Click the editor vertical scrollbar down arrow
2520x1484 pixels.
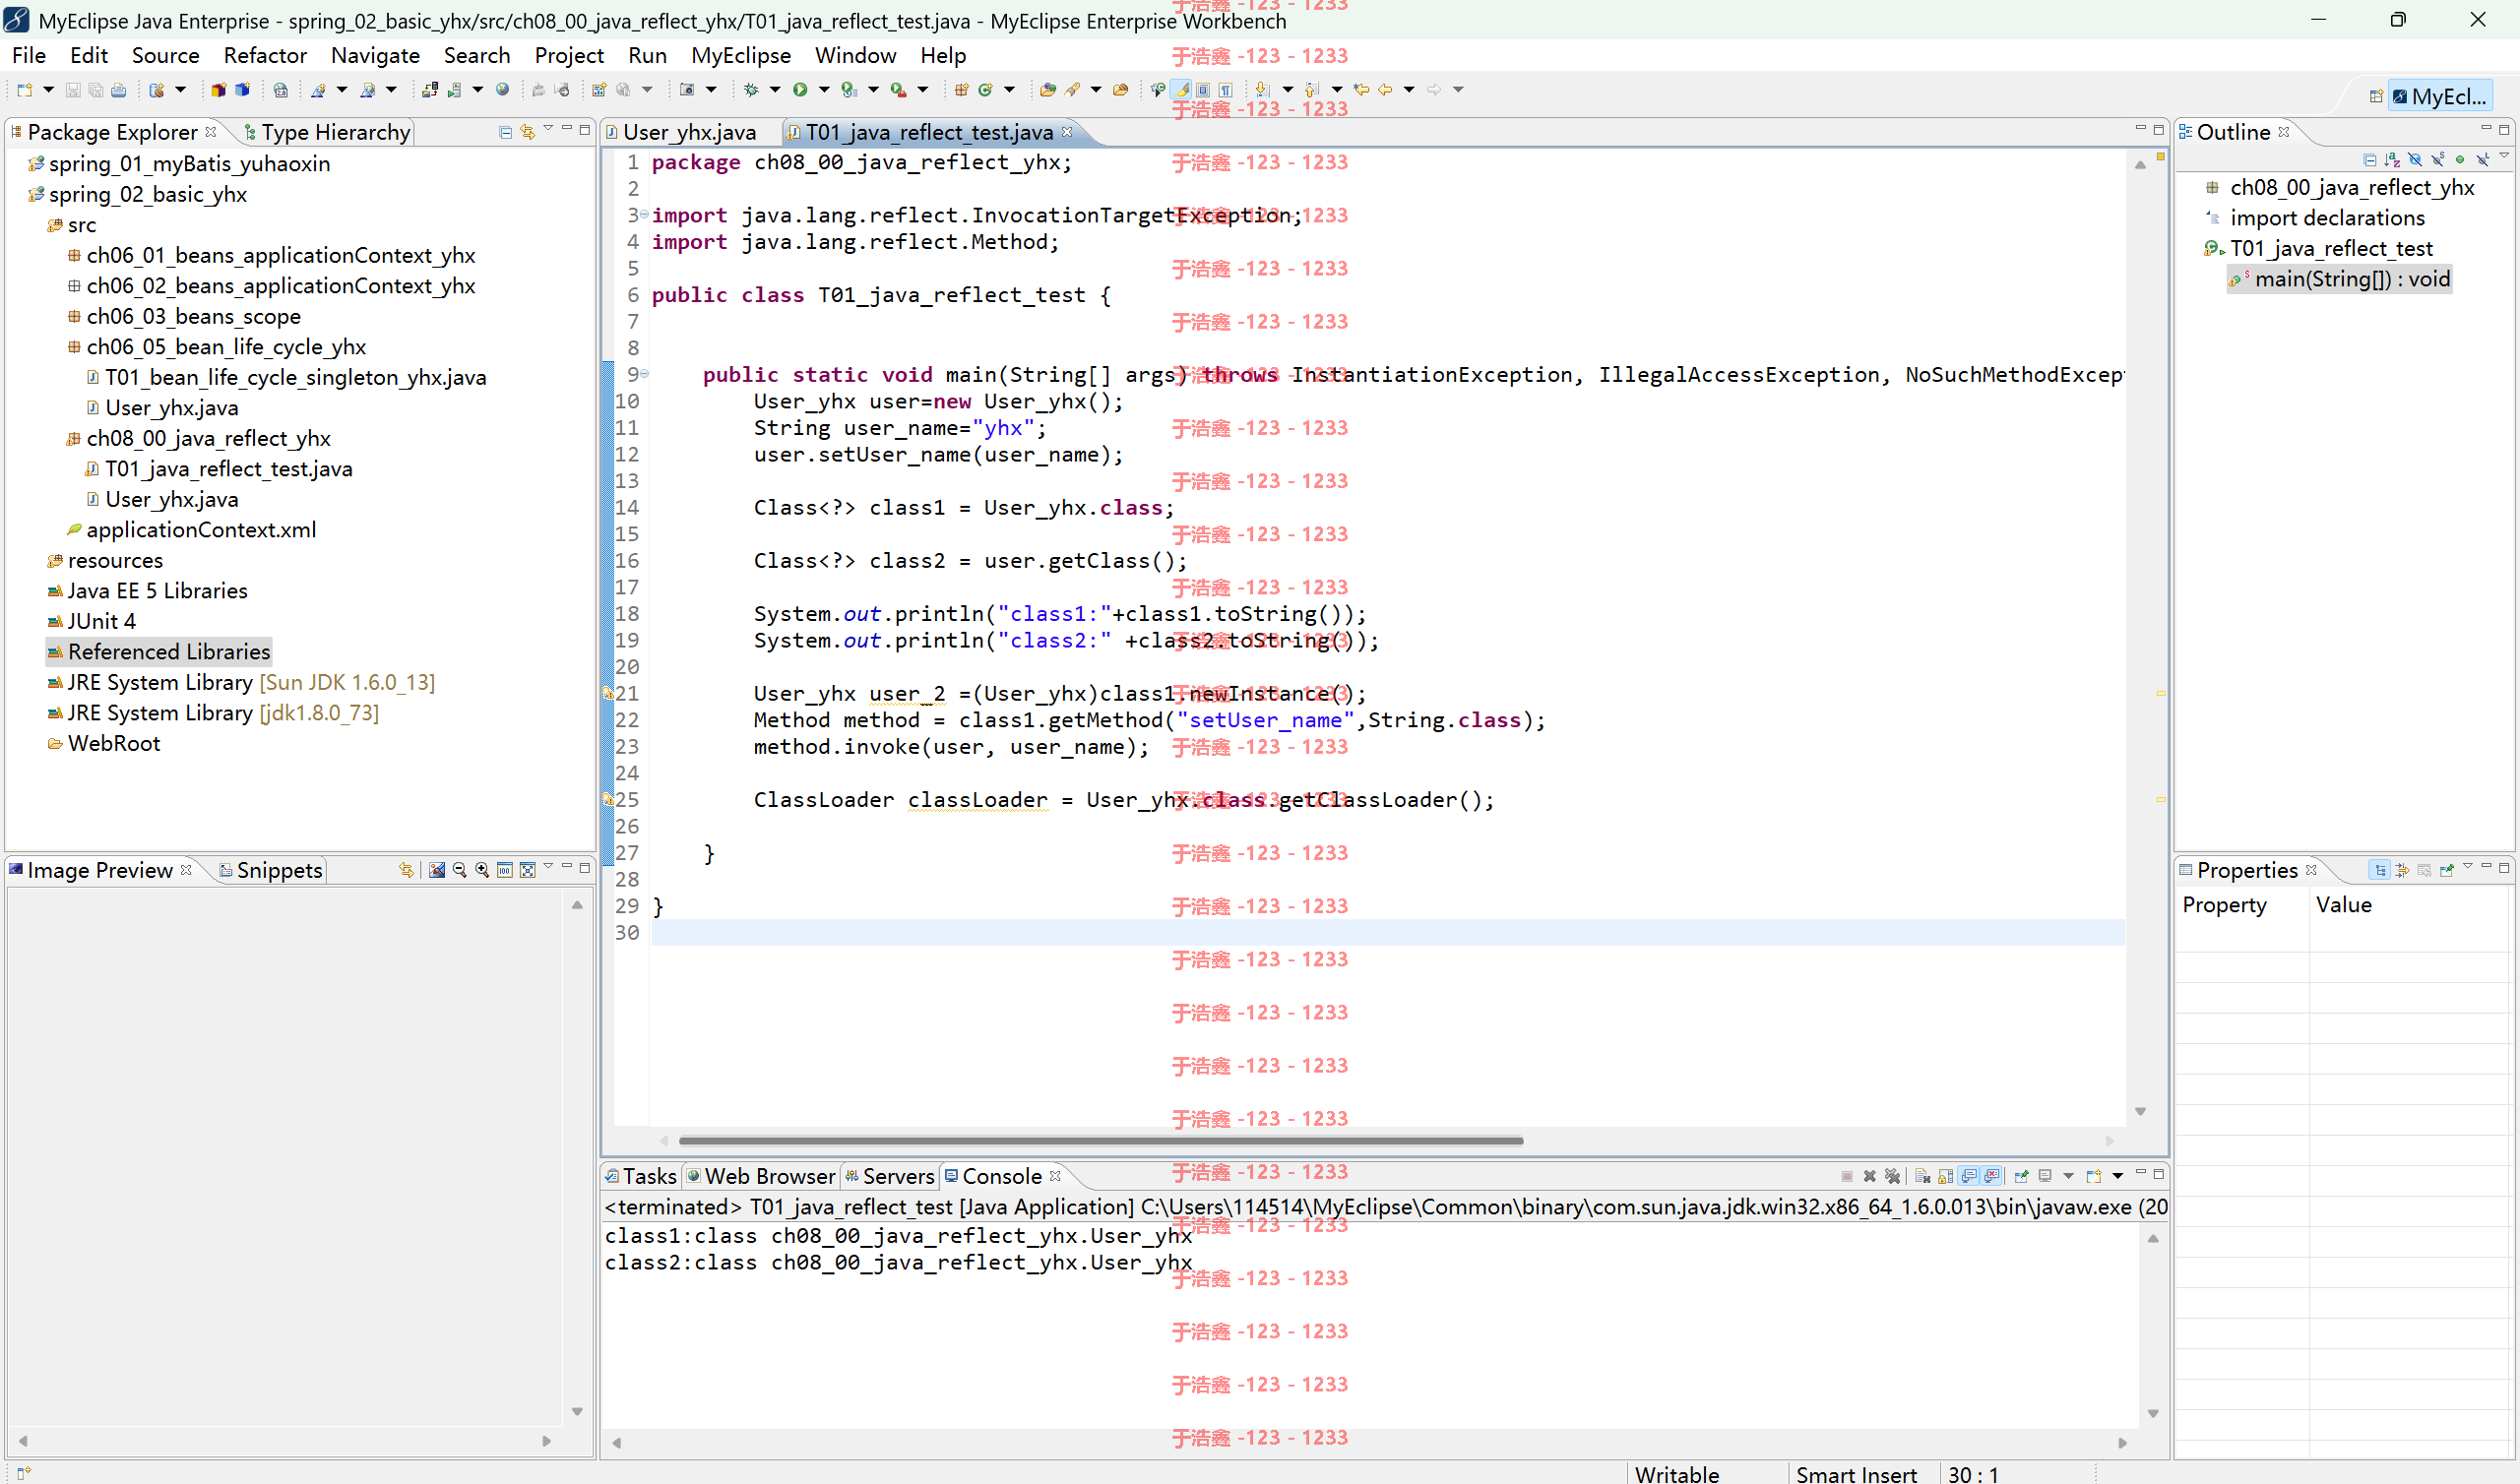[x=2140, y=1112]
